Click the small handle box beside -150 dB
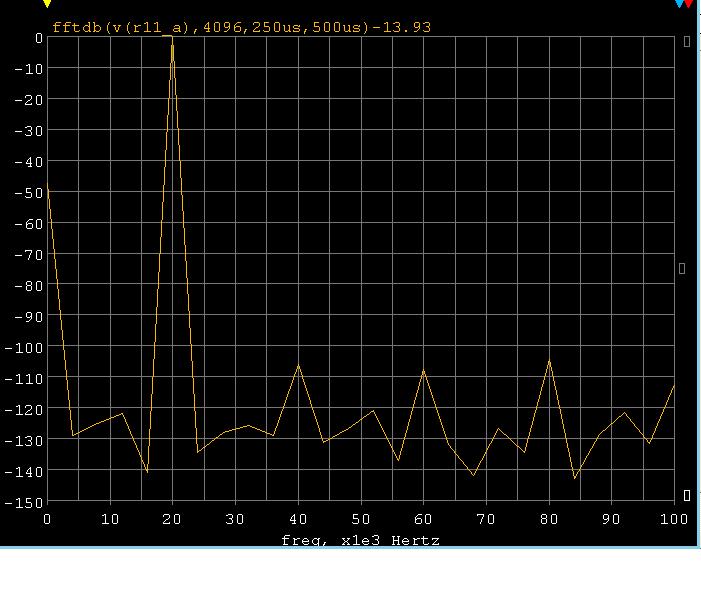 coord(687,495)
